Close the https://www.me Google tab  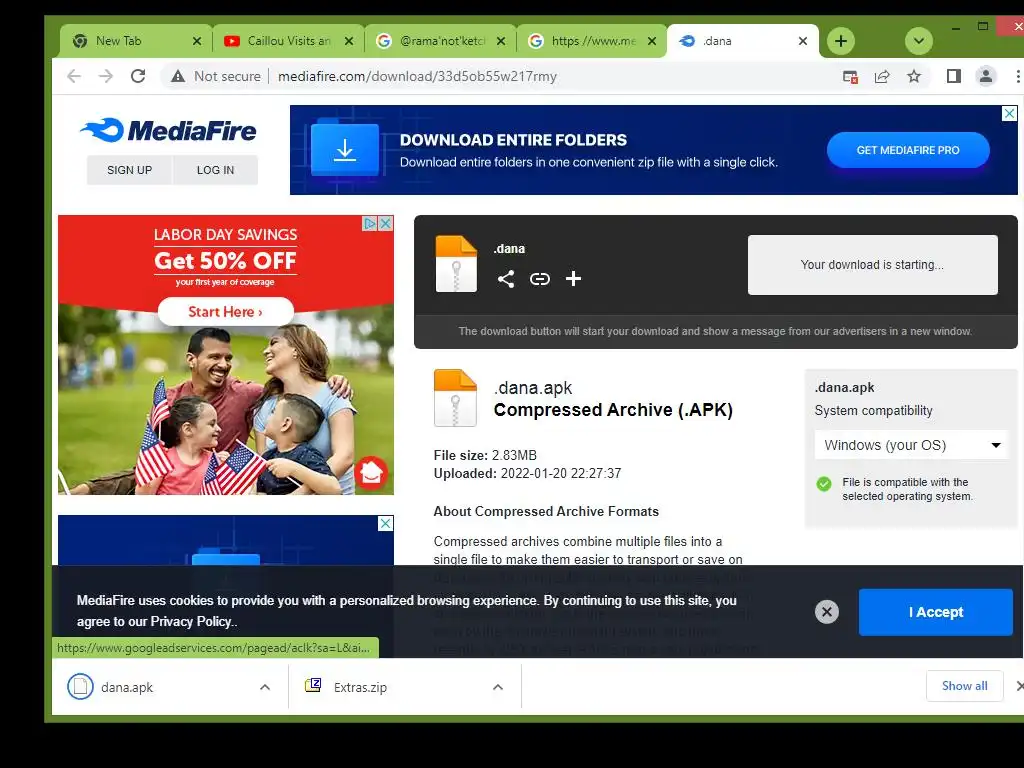652,41
